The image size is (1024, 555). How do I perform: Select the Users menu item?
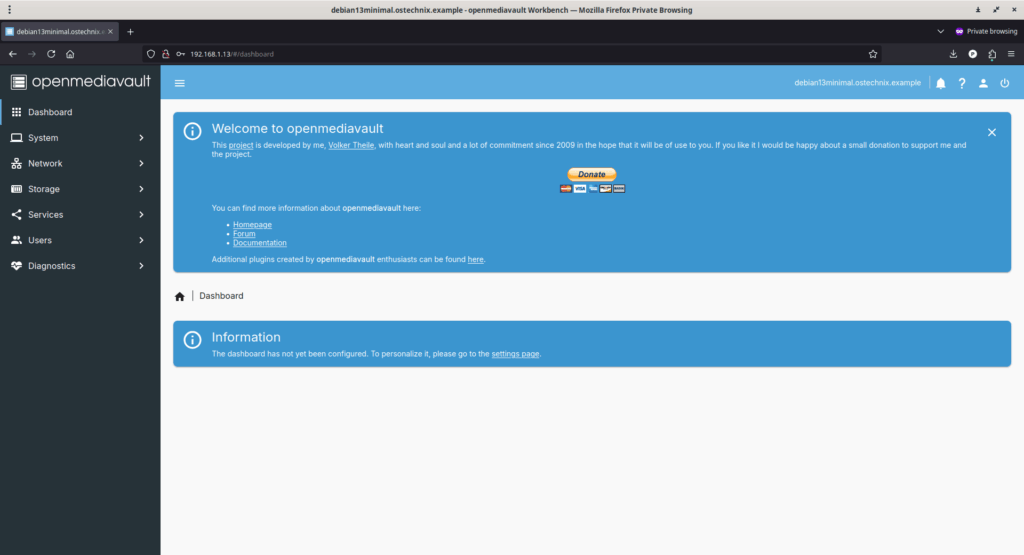click(x=80, y=240)
